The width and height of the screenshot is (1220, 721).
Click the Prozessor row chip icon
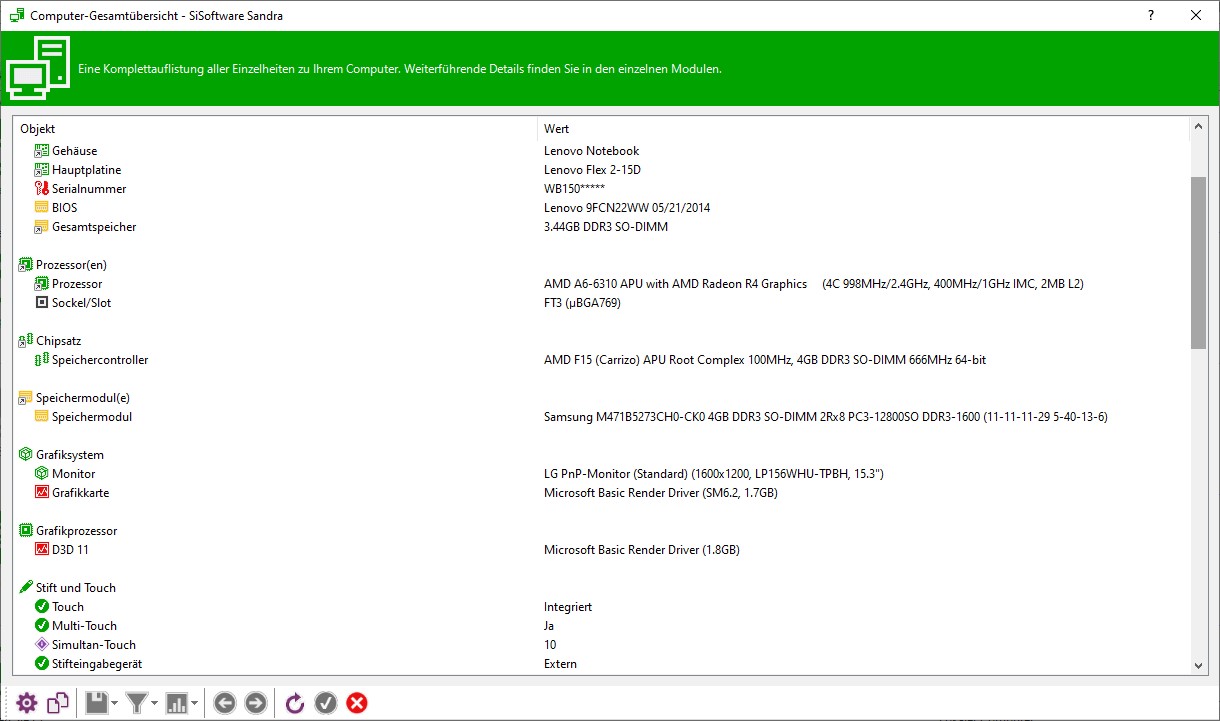[x=41, y=284]
